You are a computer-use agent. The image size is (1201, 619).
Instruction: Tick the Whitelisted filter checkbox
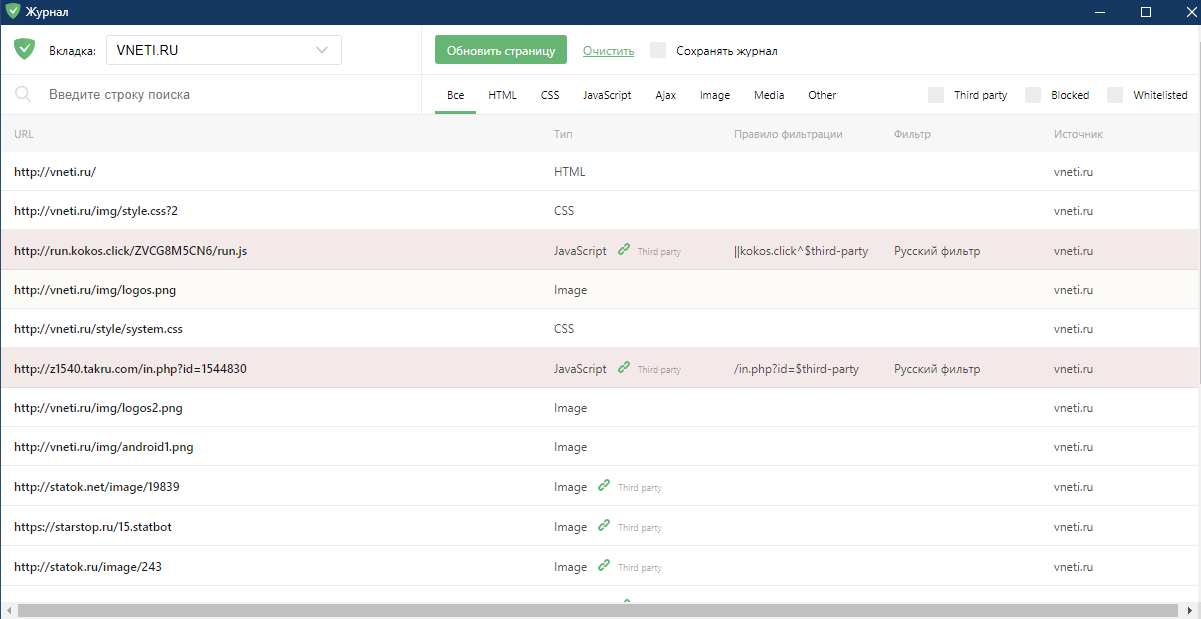click(x=1115, y=95)
